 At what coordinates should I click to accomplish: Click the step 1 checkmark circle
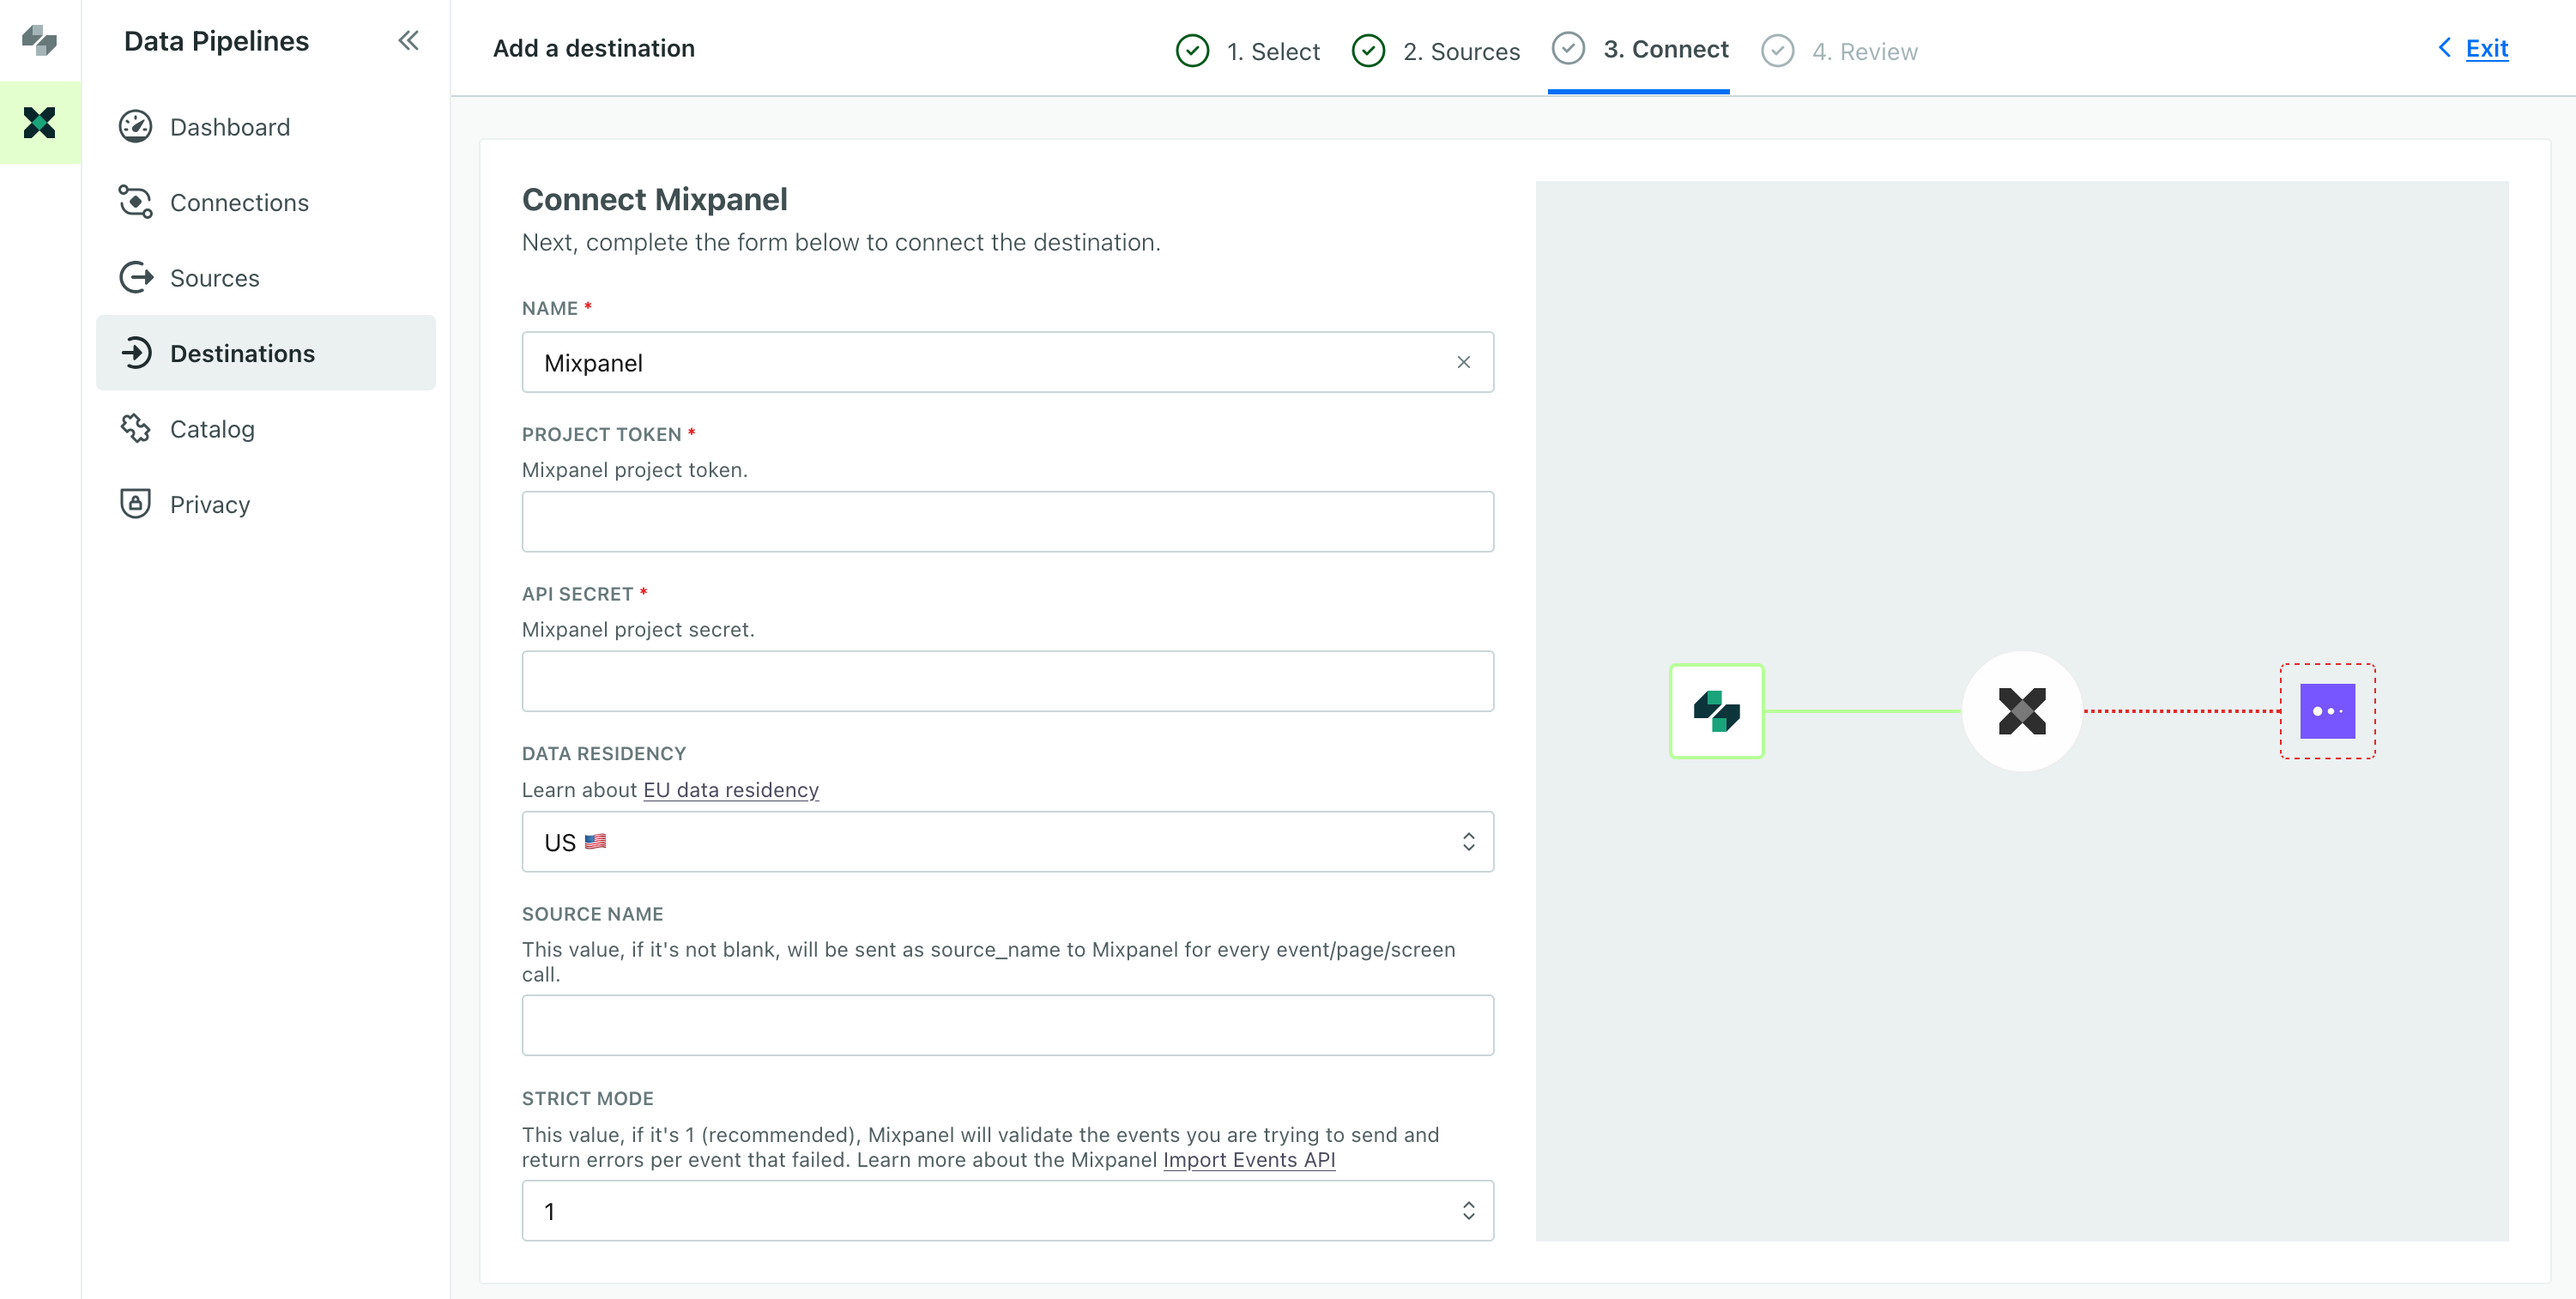(x=1192, y=51)
